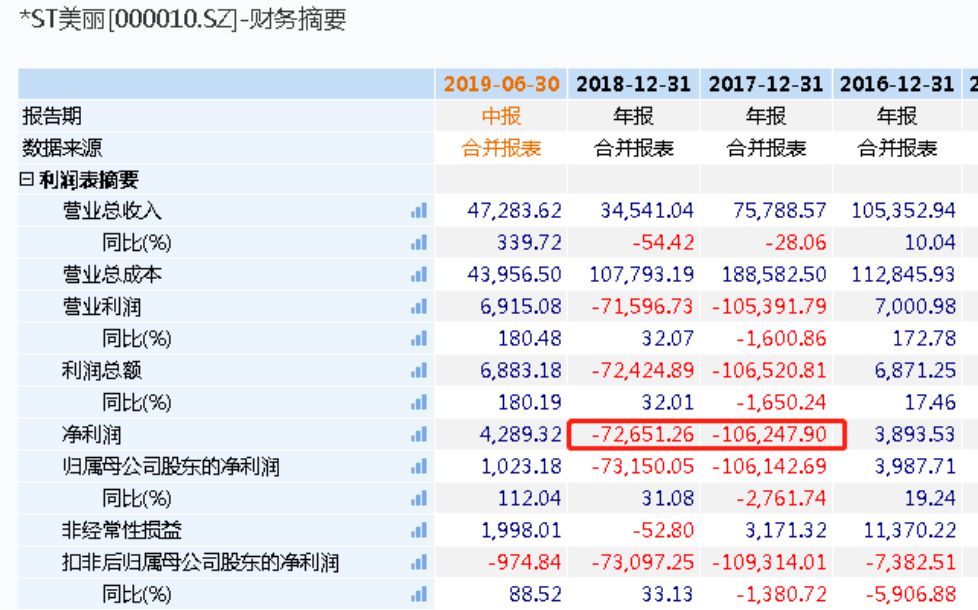Click 年报 under 2017-12-31
Viewport: 978px width, 610px height.
point(766,116)
